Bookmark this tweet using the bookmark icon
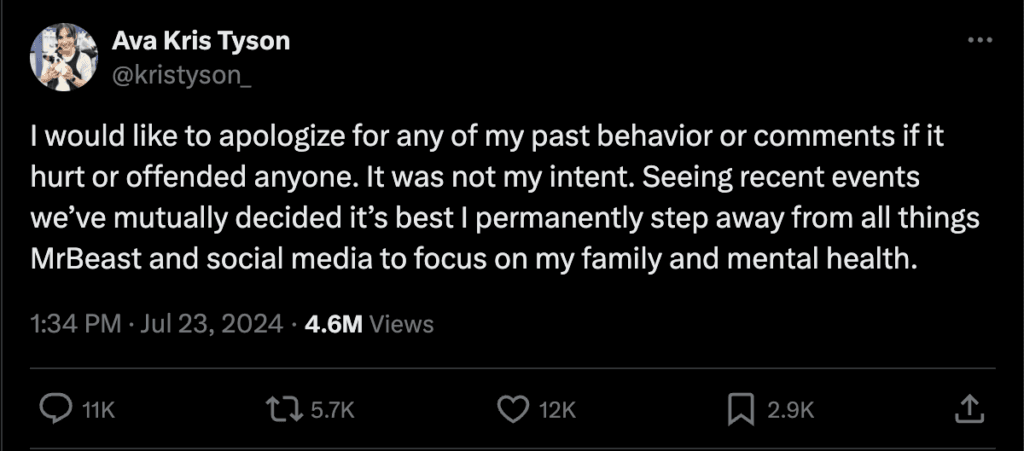The image size is (1024, 451). 741,407
